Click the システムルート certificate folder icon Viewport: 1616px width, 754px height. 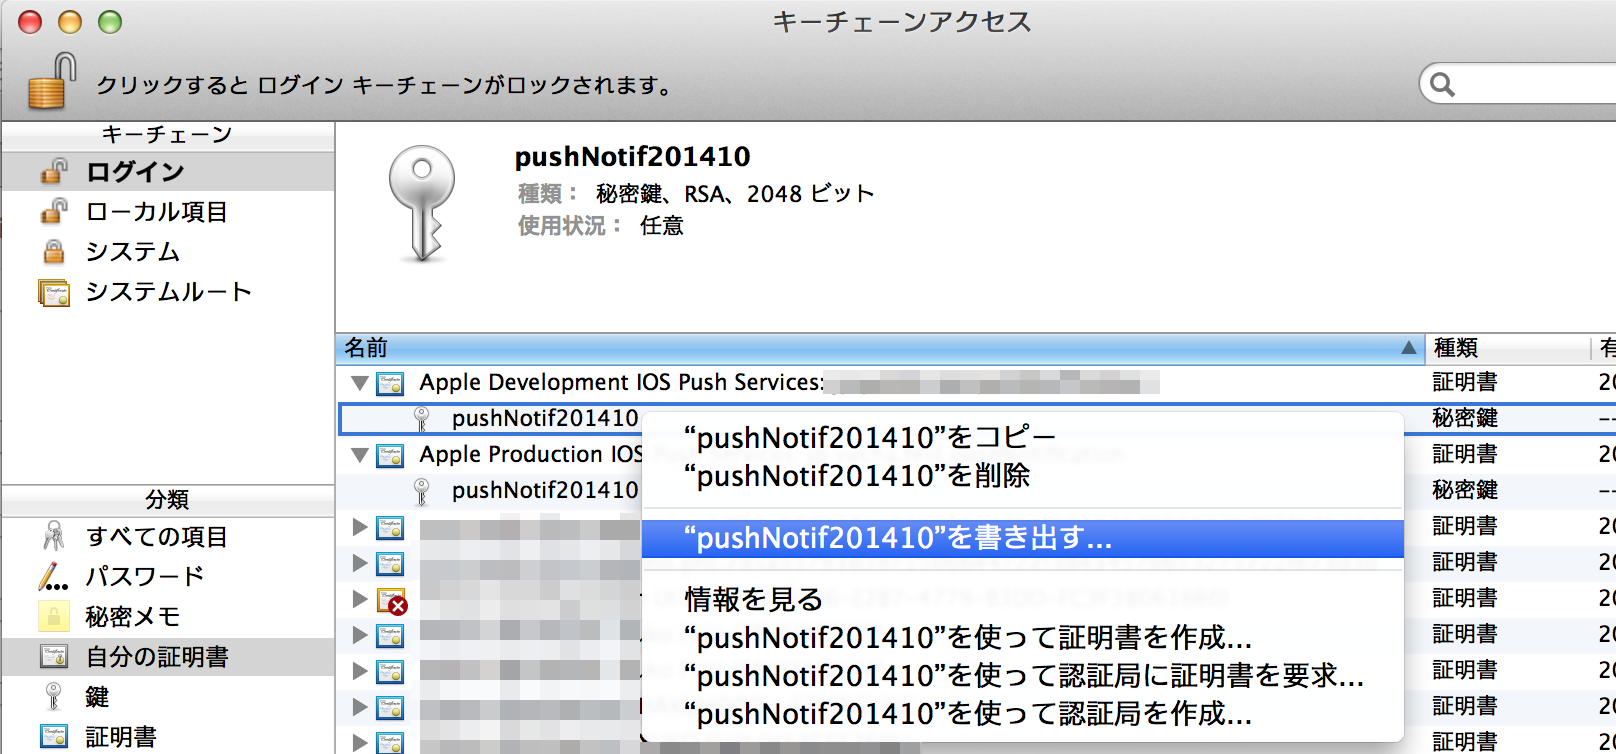54,293
